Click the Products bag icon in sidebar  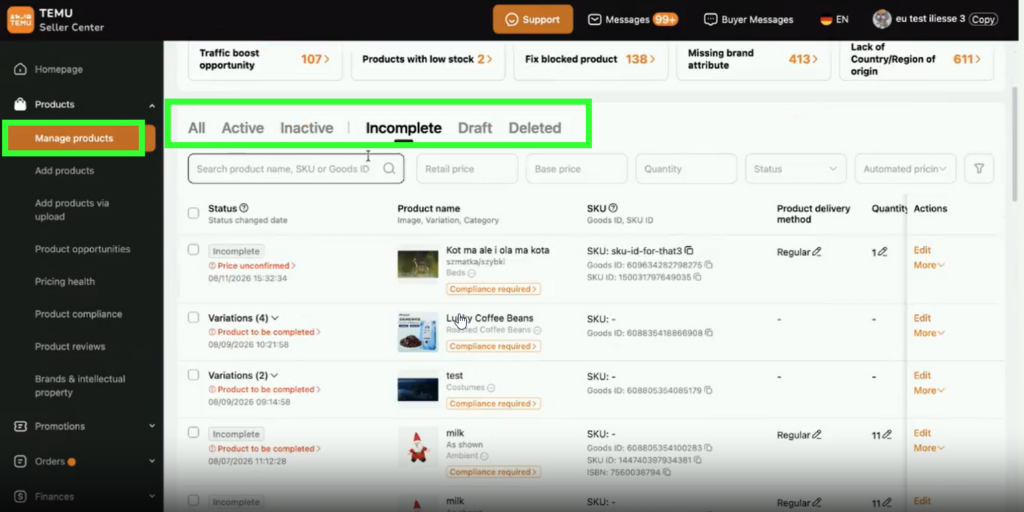(20, 104)
